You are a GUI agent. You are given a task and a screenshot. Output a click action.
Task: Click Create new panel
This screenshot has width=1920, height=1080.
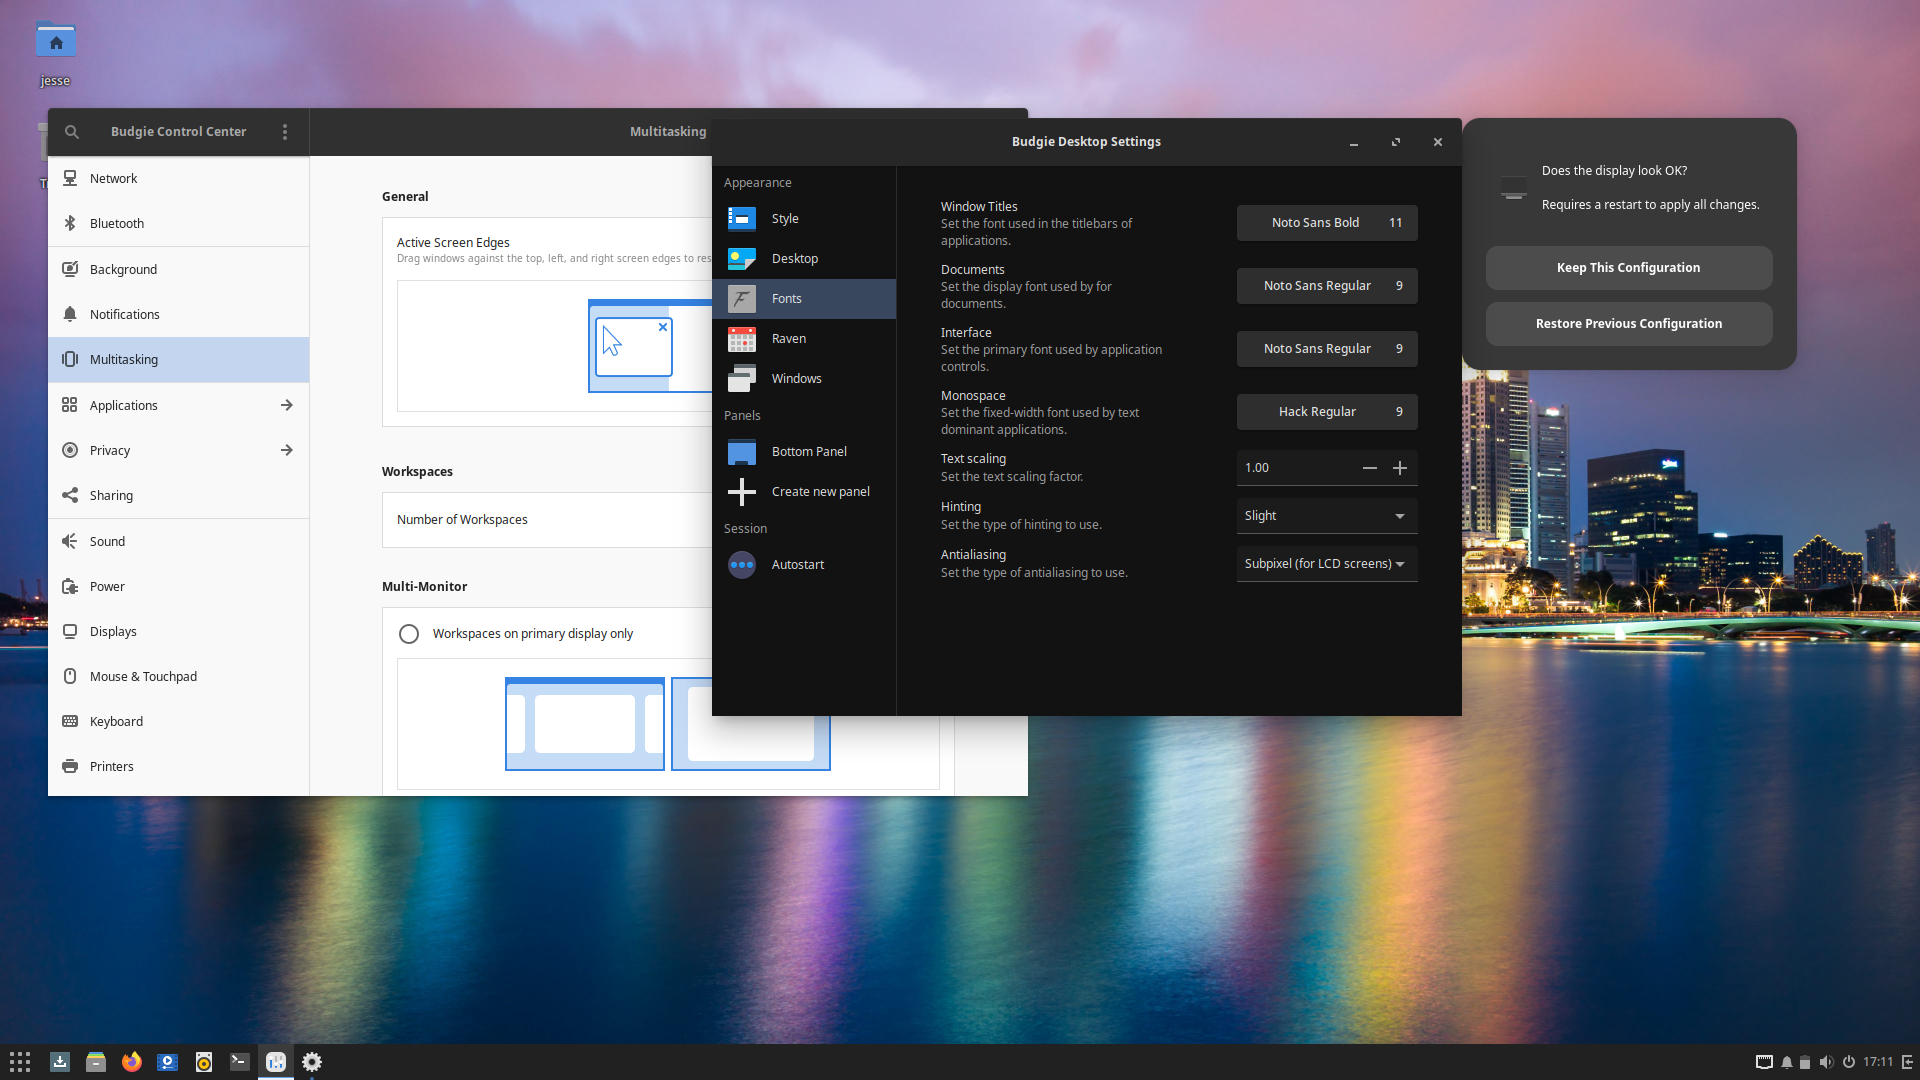click(x=804, y=492)
